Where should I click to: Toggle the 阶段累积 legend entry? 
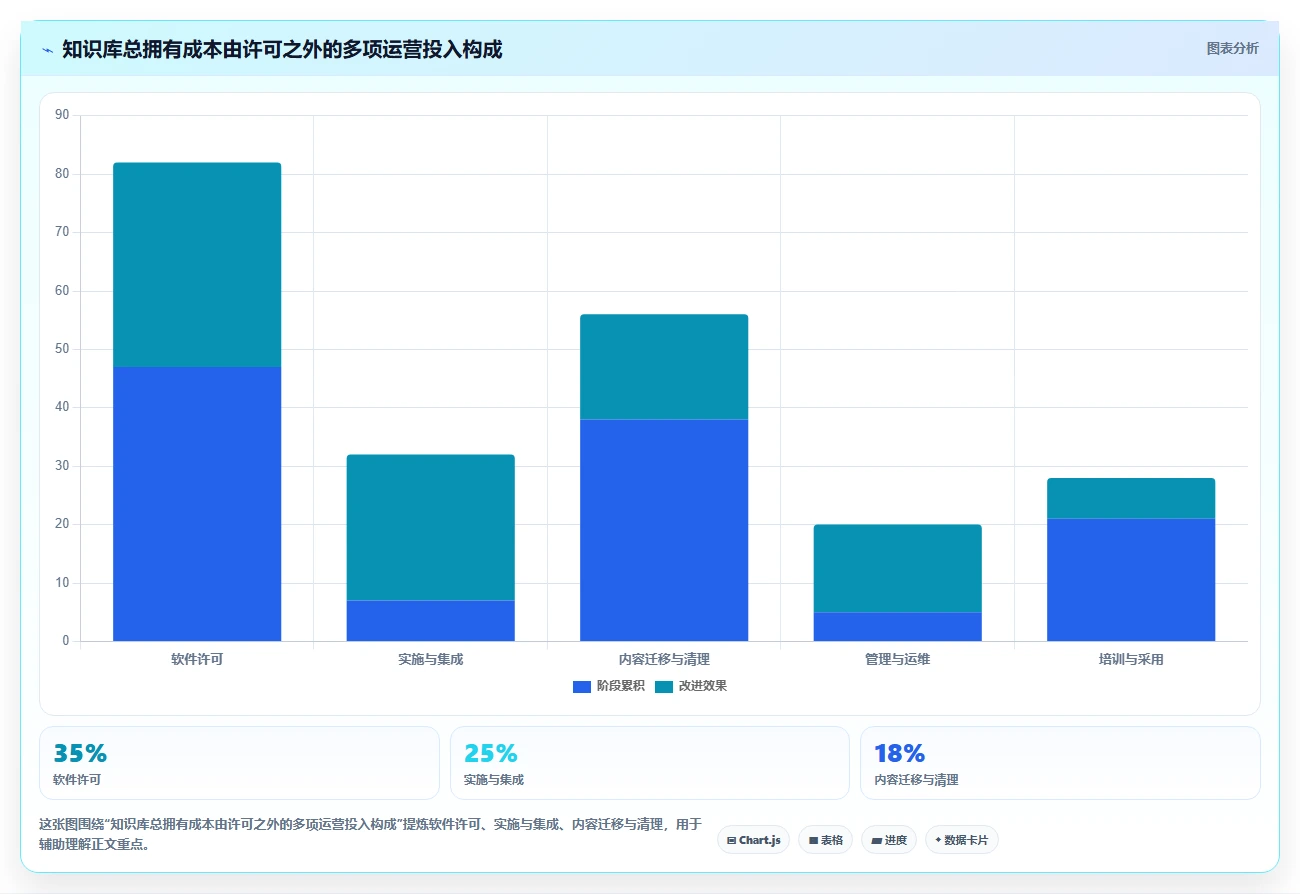click(x=609, y=686)
